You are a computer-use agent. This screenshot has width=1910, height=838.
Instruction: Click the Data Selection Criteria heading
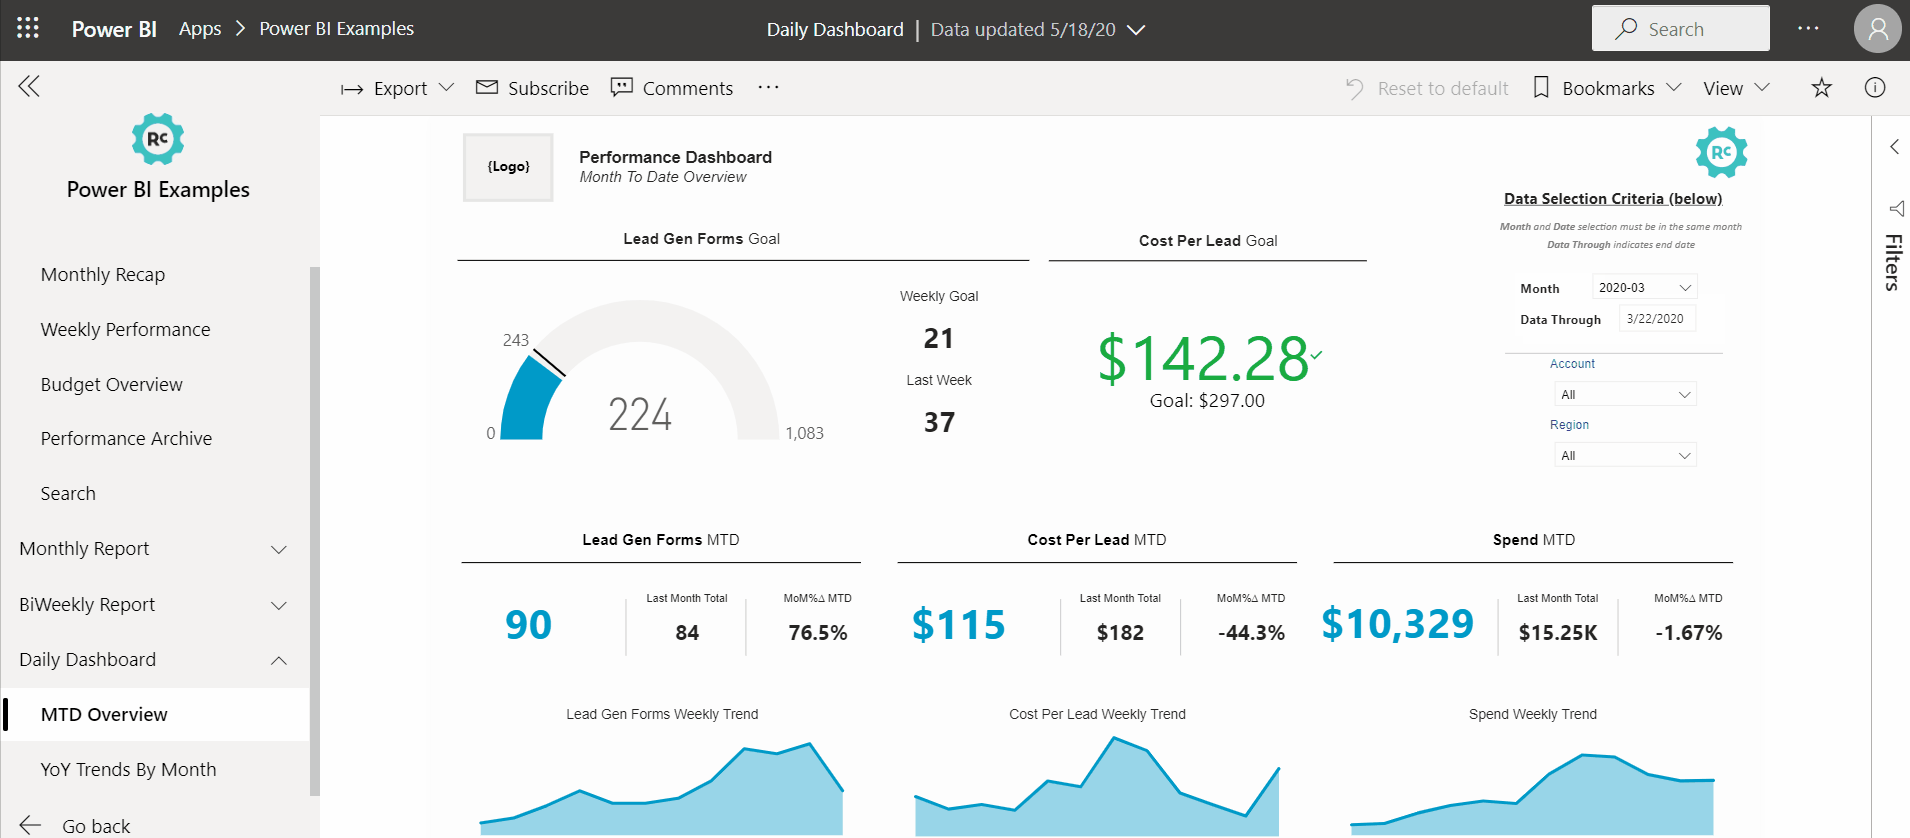(x=1613, y=199)
